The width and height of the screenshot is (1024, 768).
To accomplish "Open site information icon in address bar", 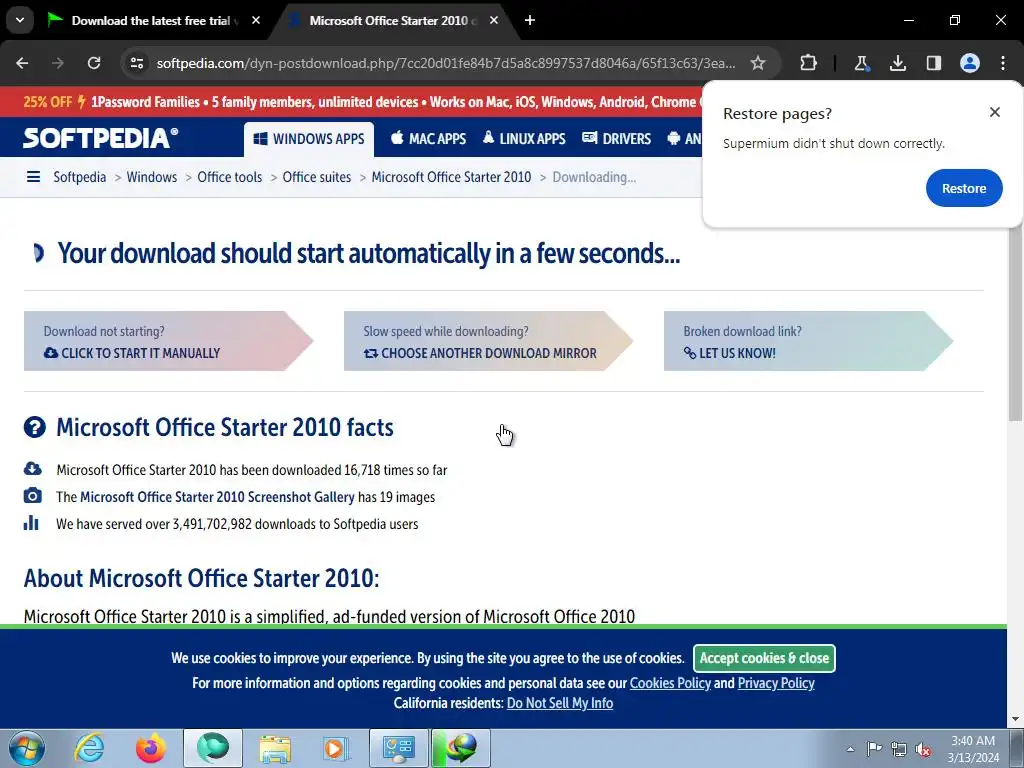I will 136,63.
